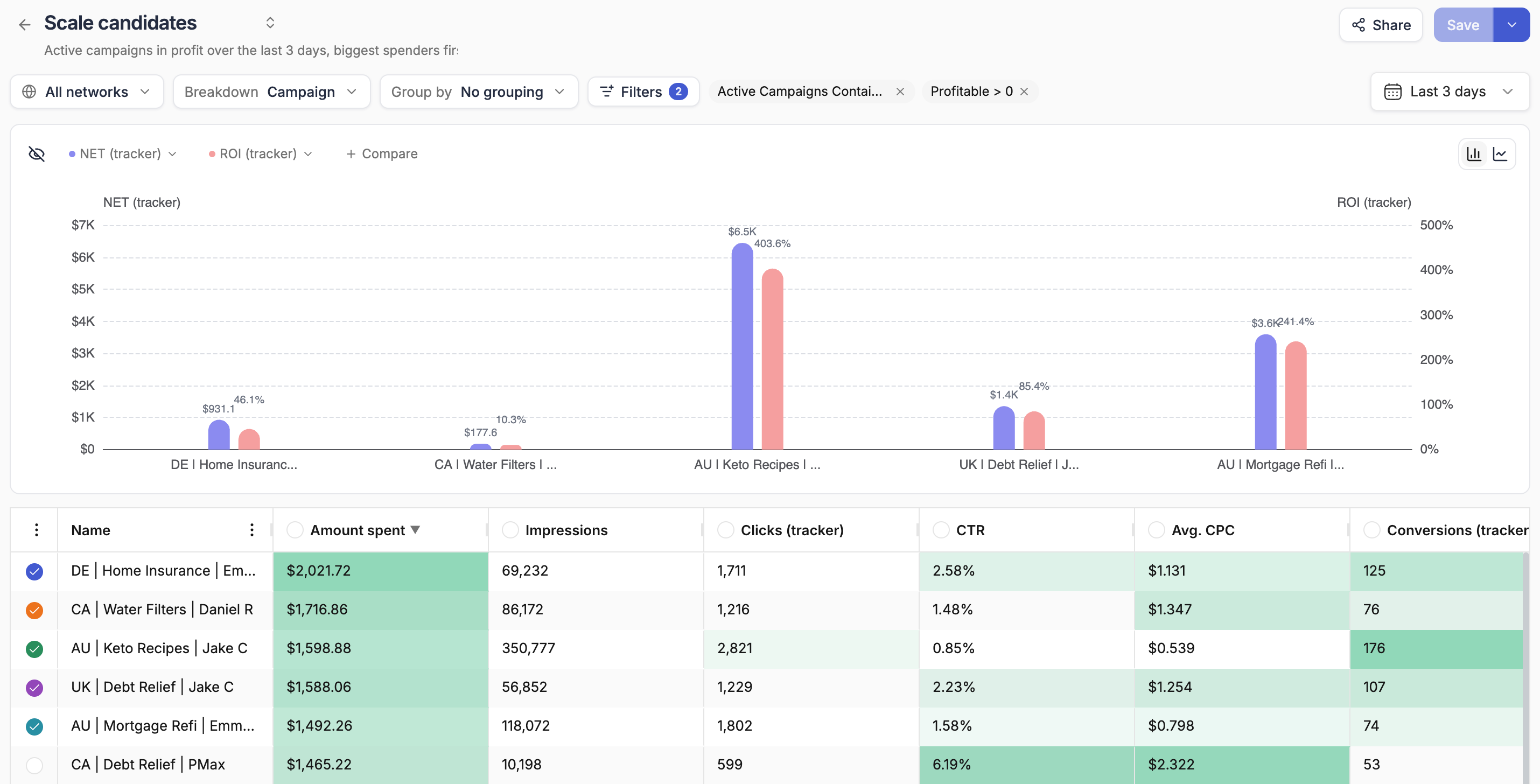Click the 6.19% CTR cell
This screenshot has height=784, width=1540.
(x=1026, y=765)
